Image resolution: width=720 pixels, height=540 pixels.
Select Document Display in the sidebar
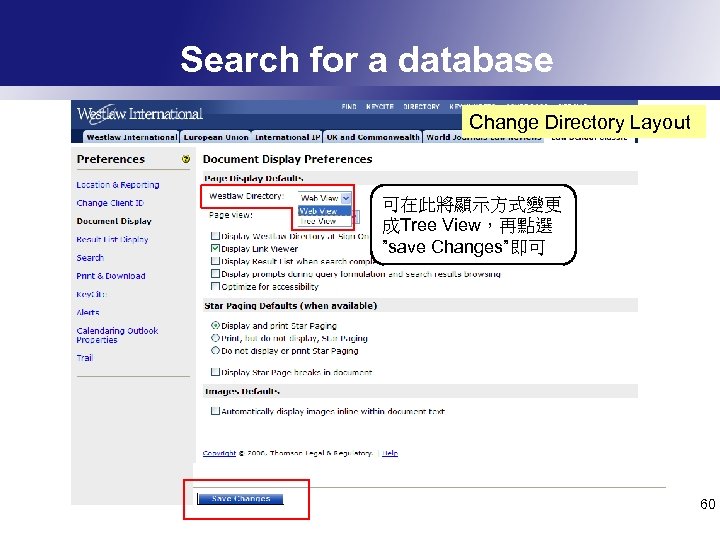114,221
